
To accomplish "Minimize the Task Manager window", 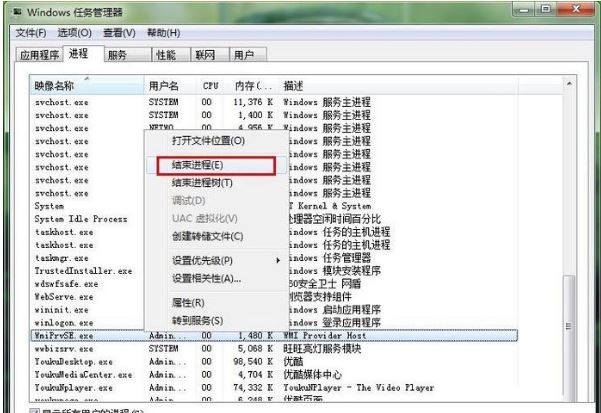I will click(x=524, y=9).
